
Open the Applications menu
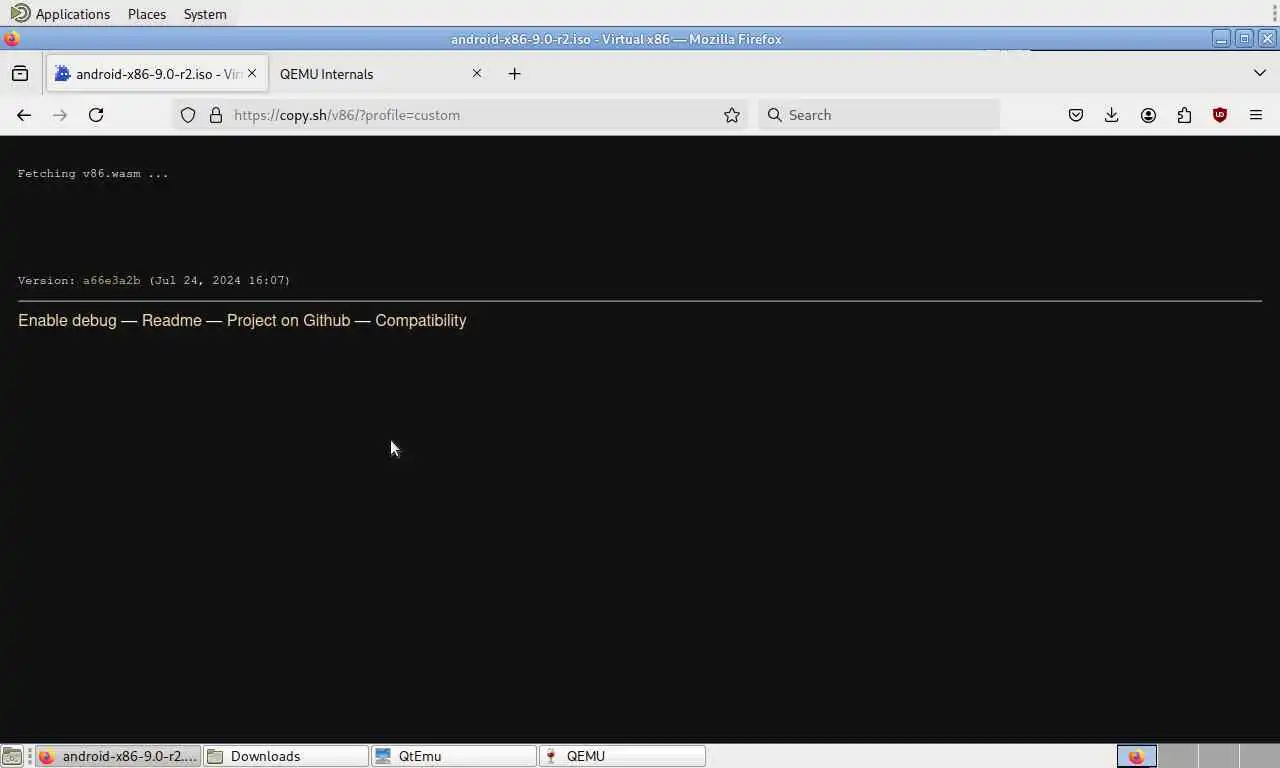[x=73, y=14]
